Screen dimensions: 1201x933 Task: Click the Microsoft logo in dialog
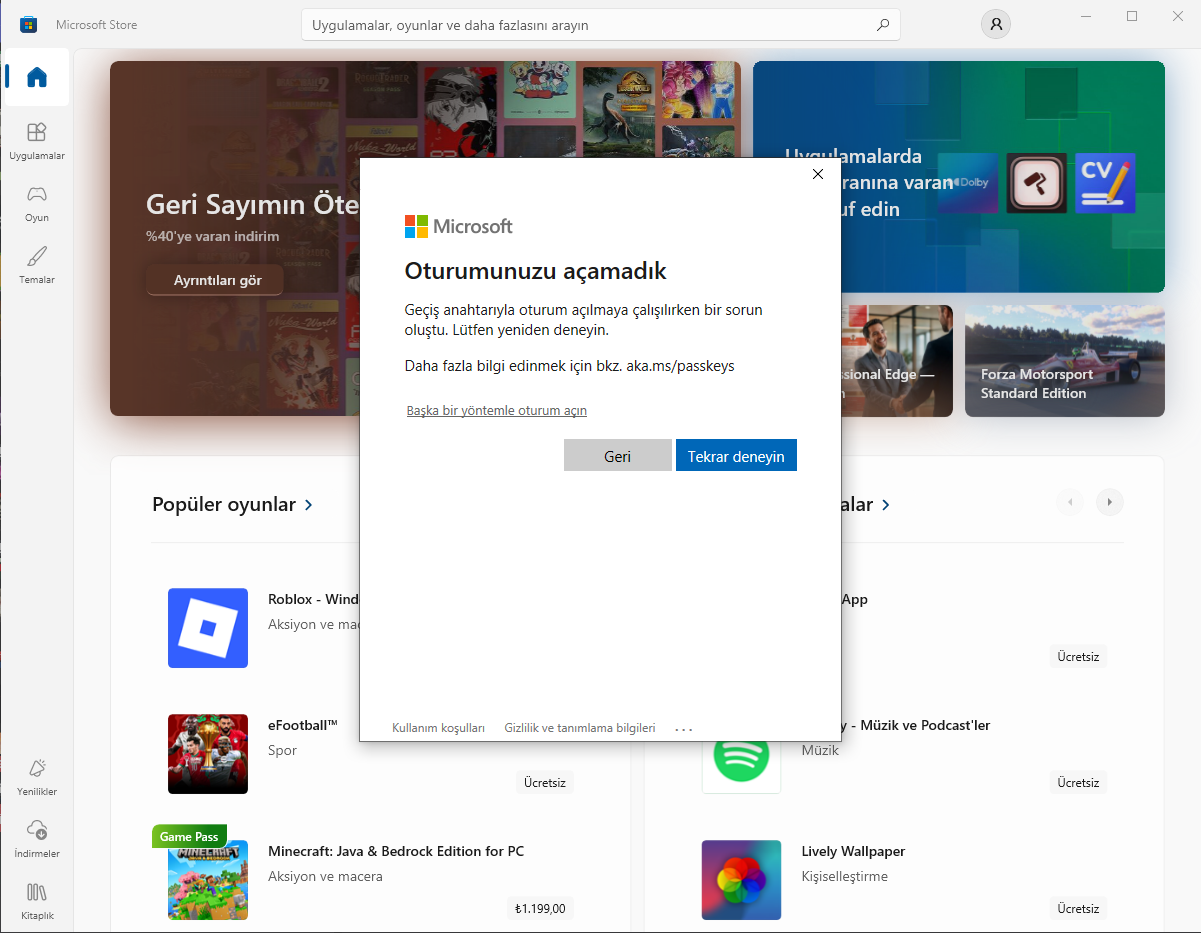pos(458,226)
